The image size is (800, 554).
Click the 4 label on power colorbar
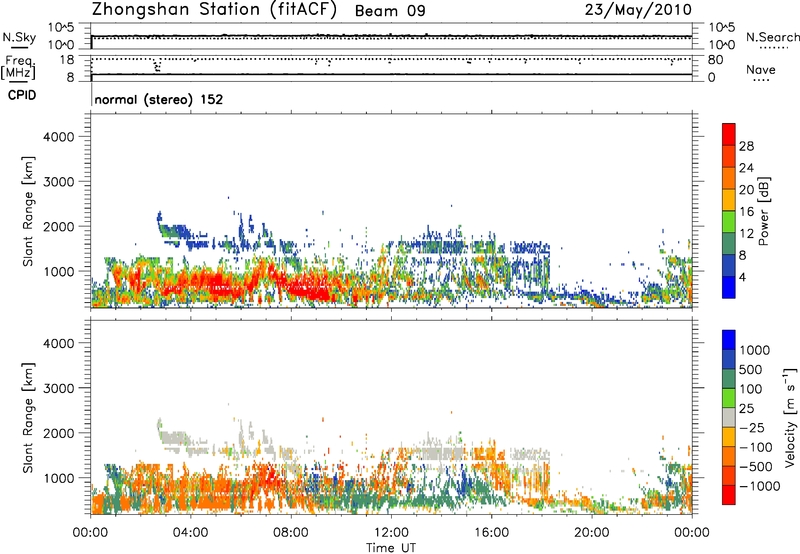pyautogui.click(x=742, y=278)
